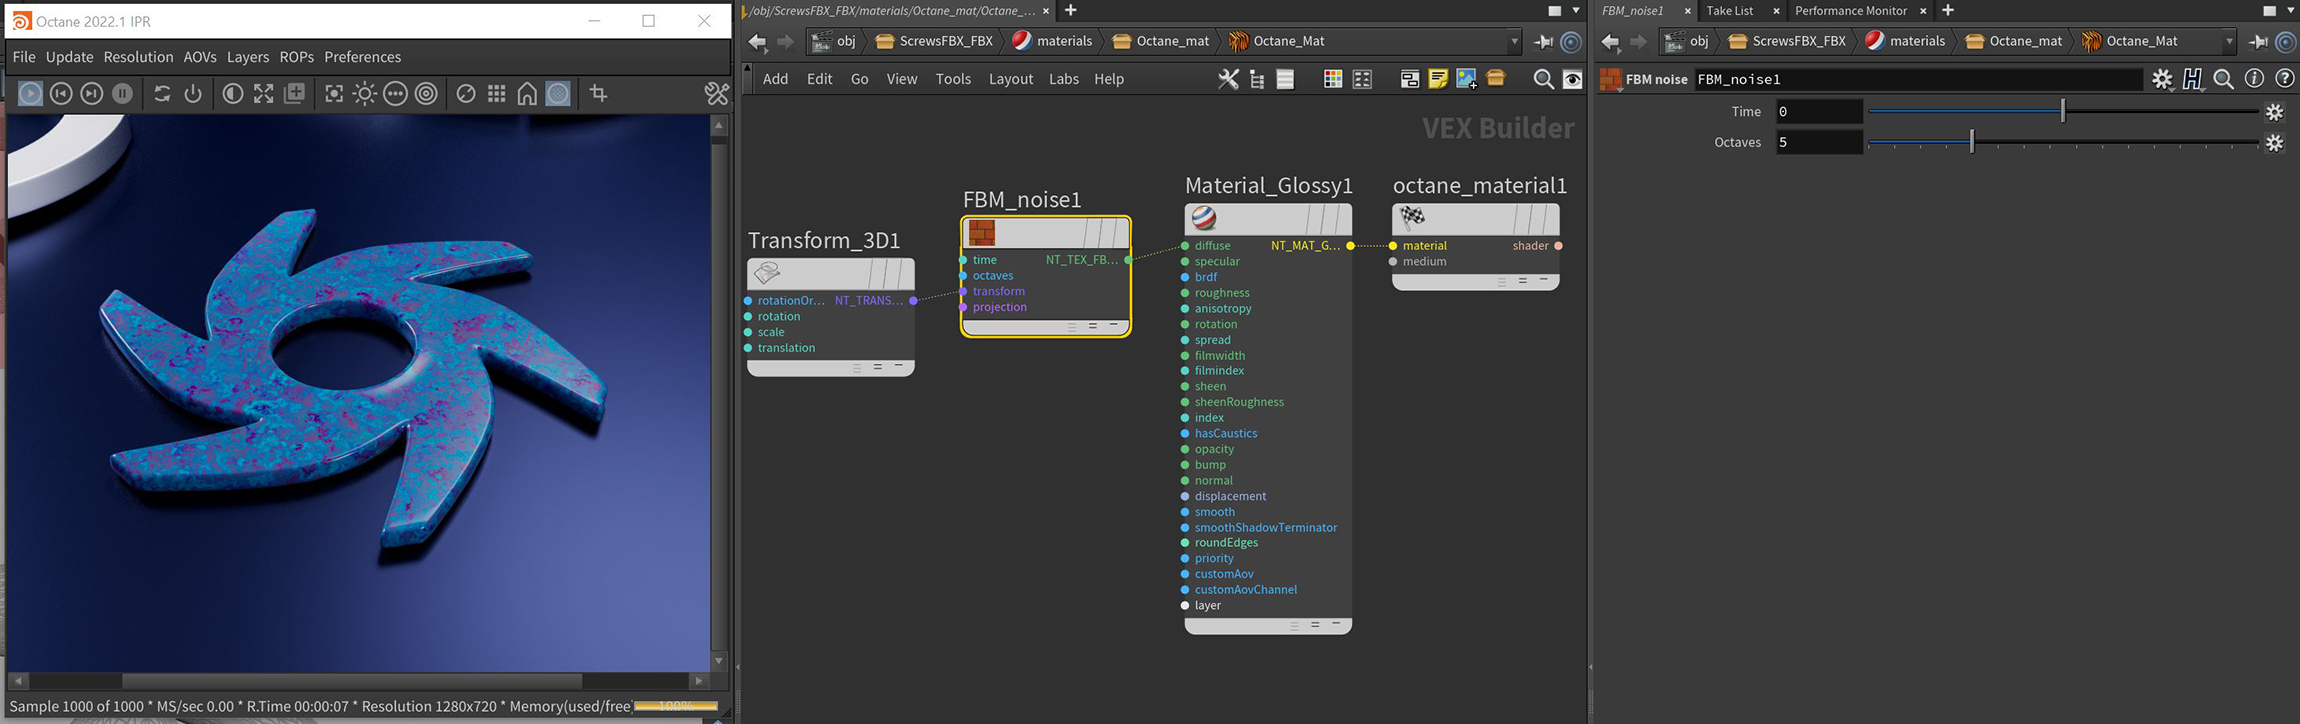
Task: Open the AOVs menu in Octane IPR
Action: tap(199, 57)
